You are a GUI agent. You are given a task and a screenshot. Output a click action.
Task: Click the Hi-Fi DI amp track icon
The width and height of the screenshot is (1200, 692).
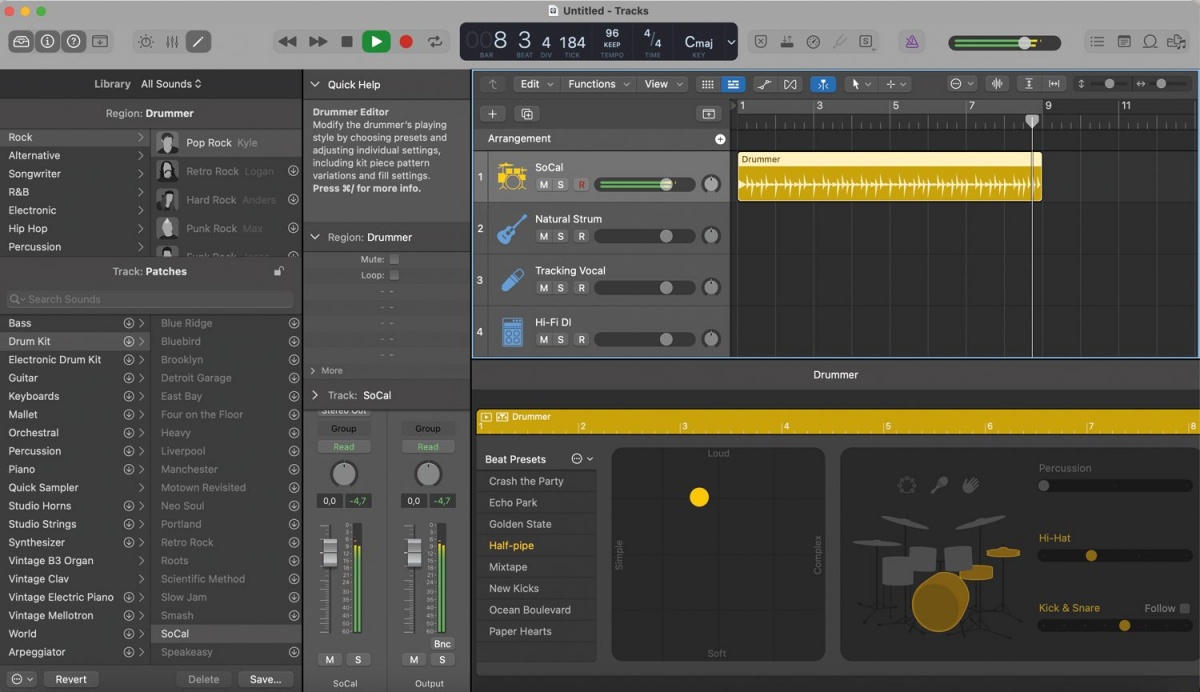coord(512,332)
